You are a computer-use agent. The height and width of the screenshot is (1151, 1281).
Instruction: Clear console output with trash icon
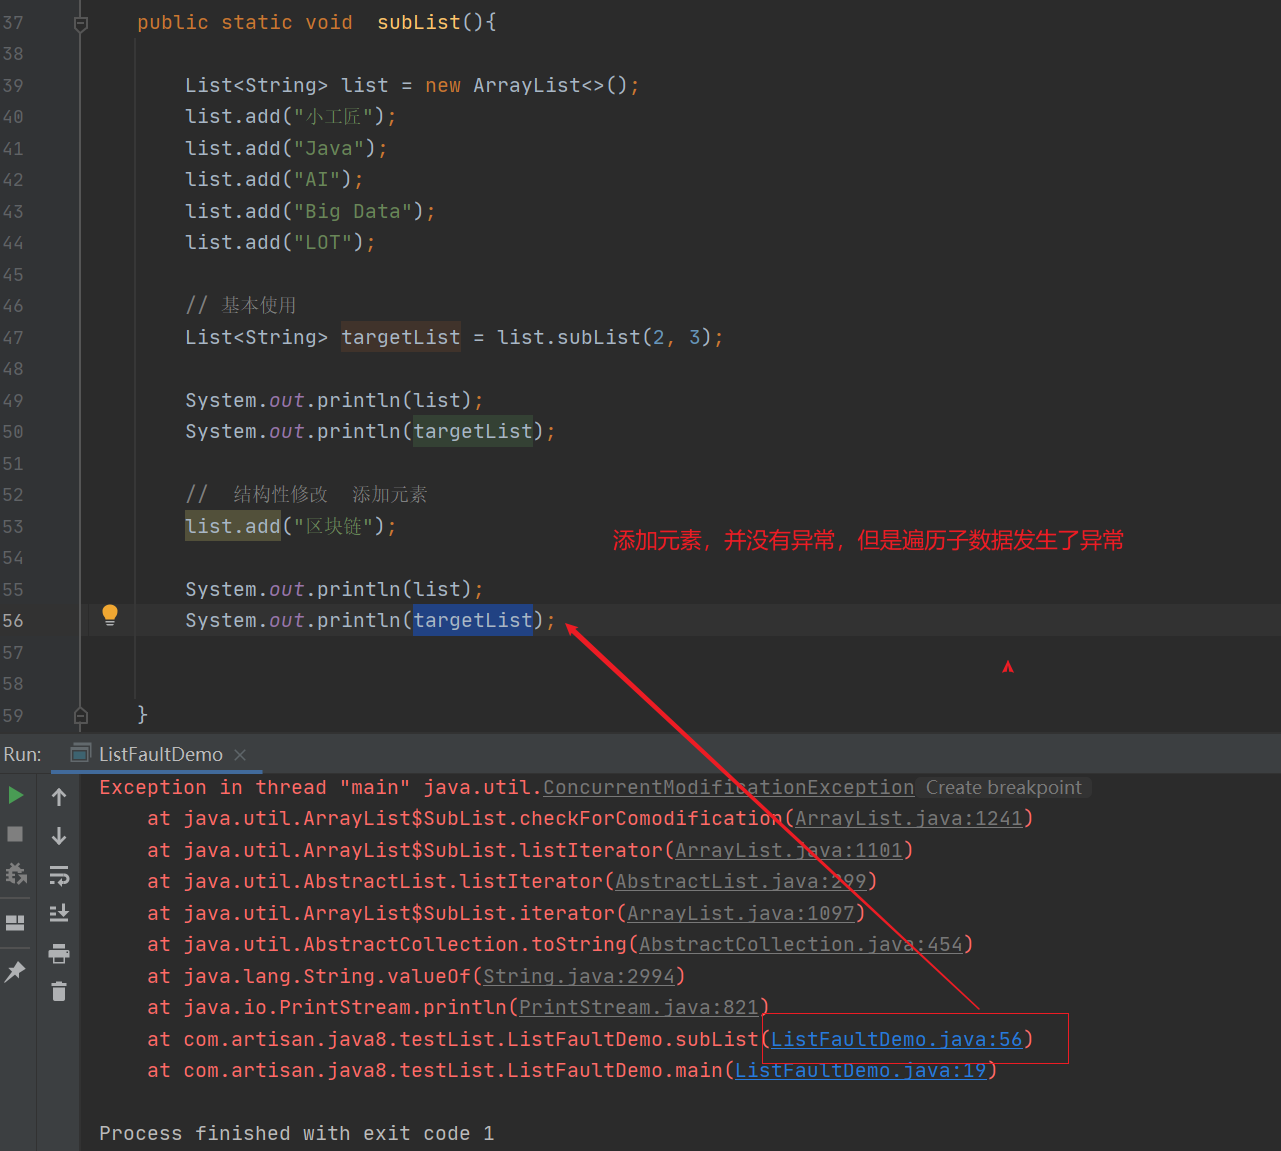[59, 991]
